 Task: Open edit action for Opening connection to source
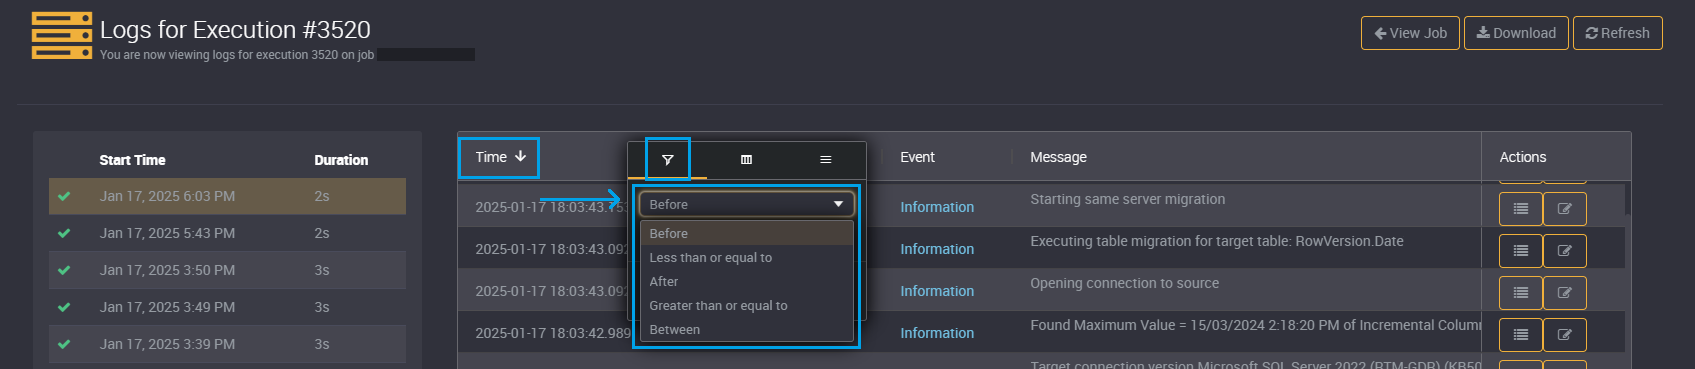click(x=1564, y=293)
